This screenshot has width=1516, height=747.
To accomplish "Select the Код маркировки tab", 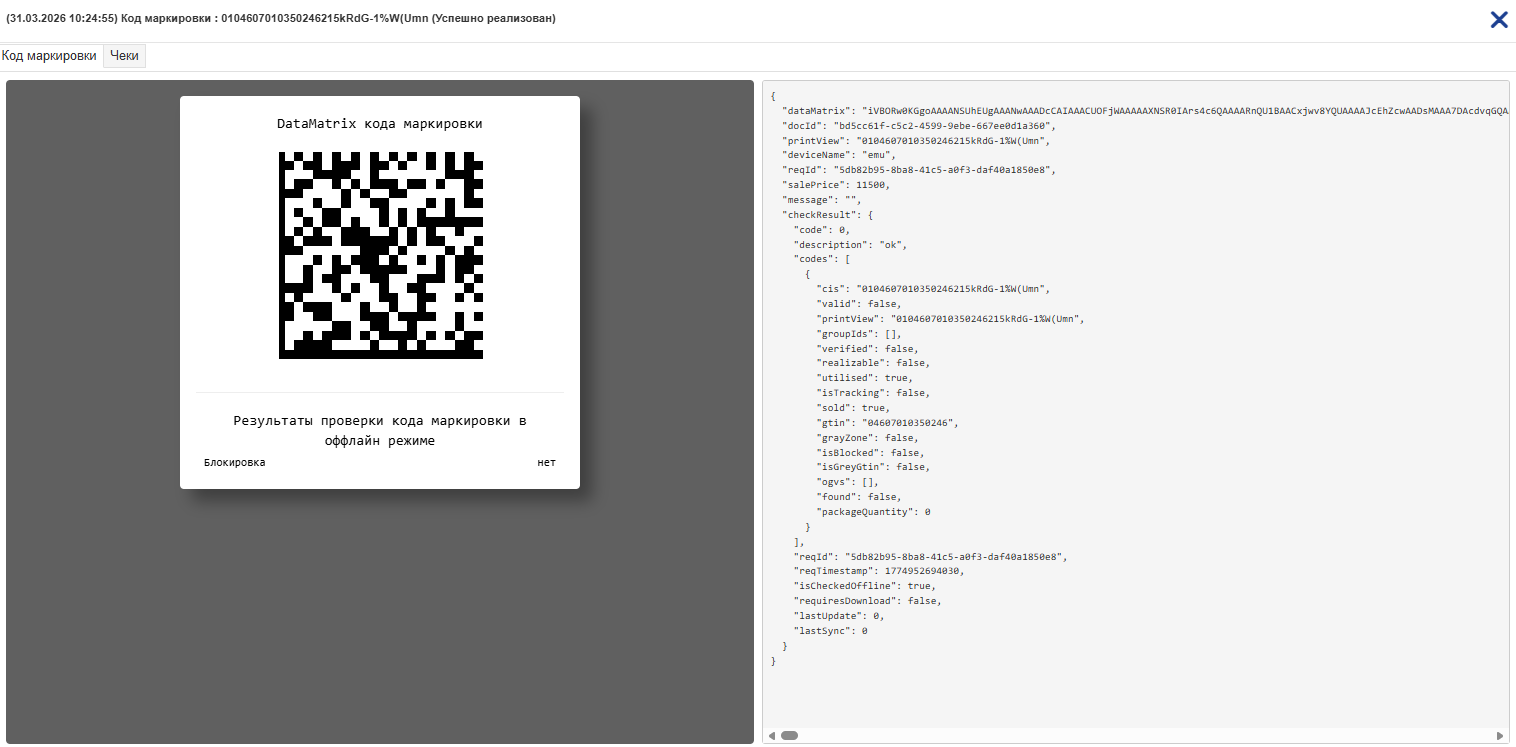I will click(x=49, y=56).
